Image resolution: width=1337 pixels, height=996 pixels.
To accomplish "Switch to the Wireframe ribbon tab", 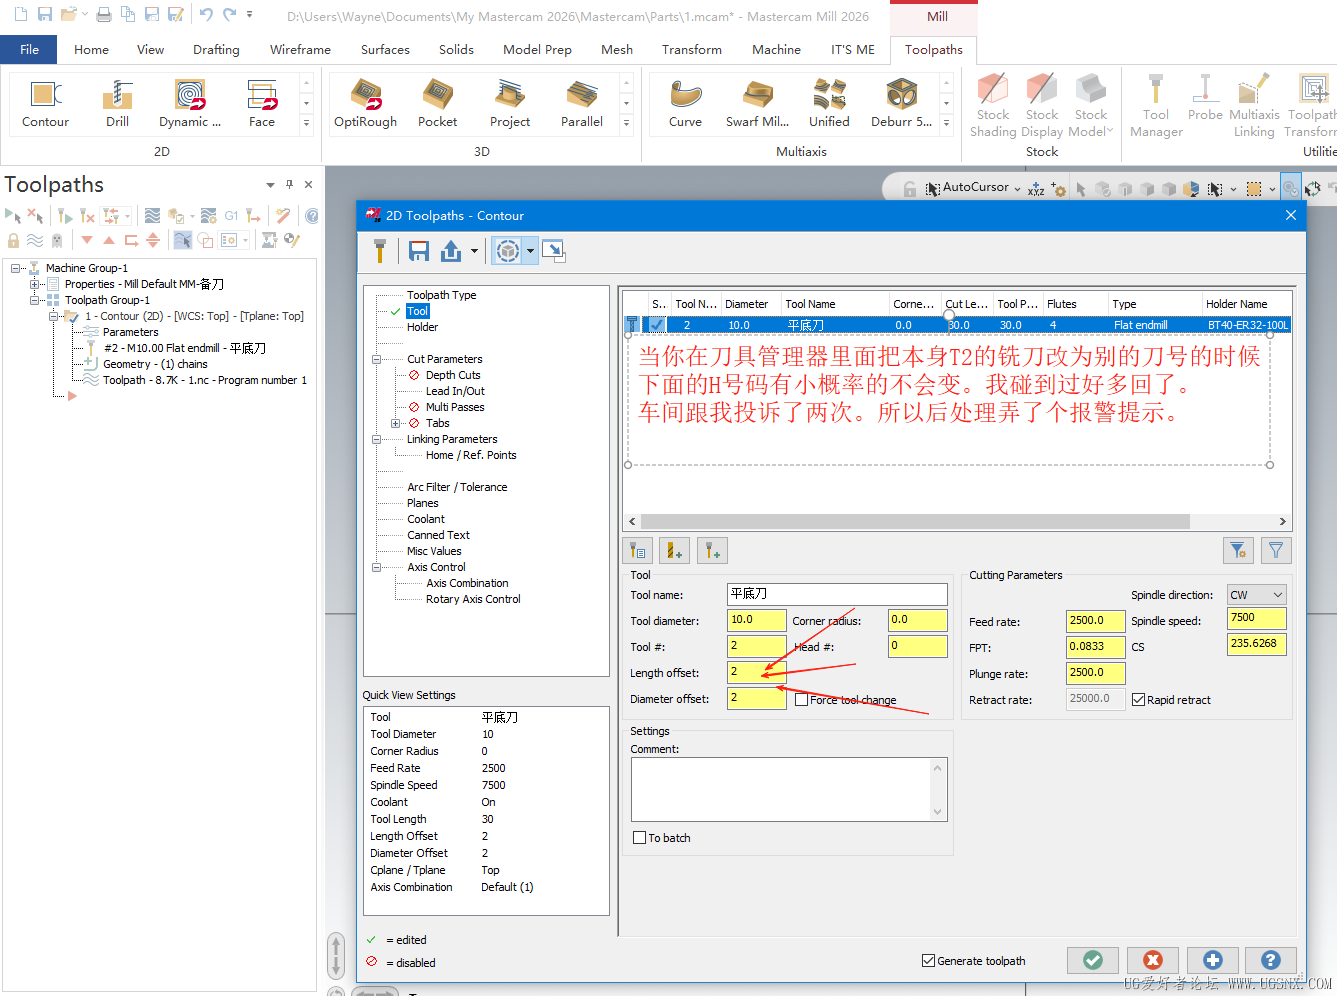I will click(300, 49).
